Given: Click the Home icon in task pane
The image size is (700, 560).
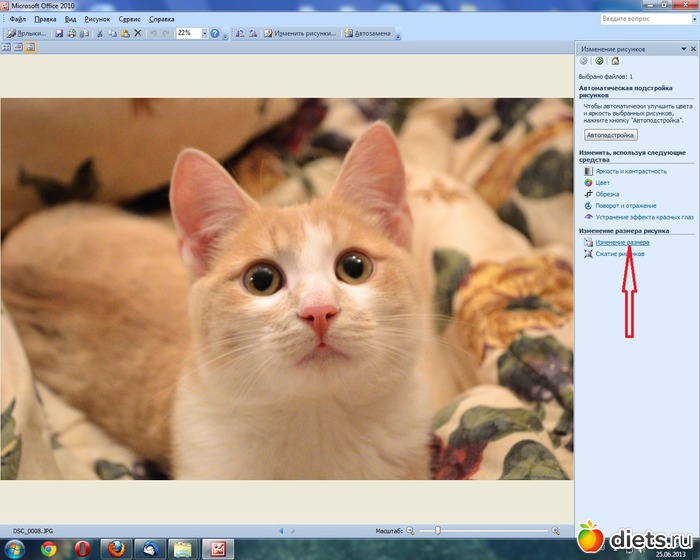Looking at the screenshot, I should [x=614, y=61].
